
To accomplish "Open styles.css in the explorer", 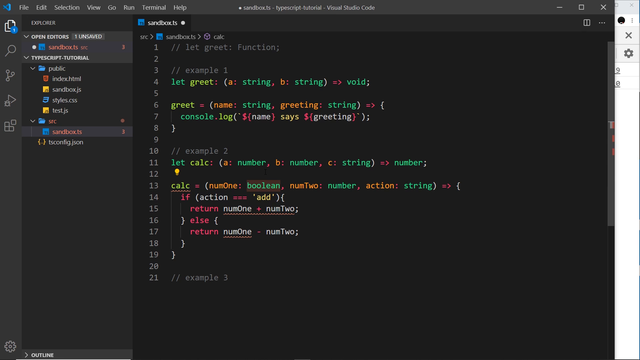I will 64,100.
